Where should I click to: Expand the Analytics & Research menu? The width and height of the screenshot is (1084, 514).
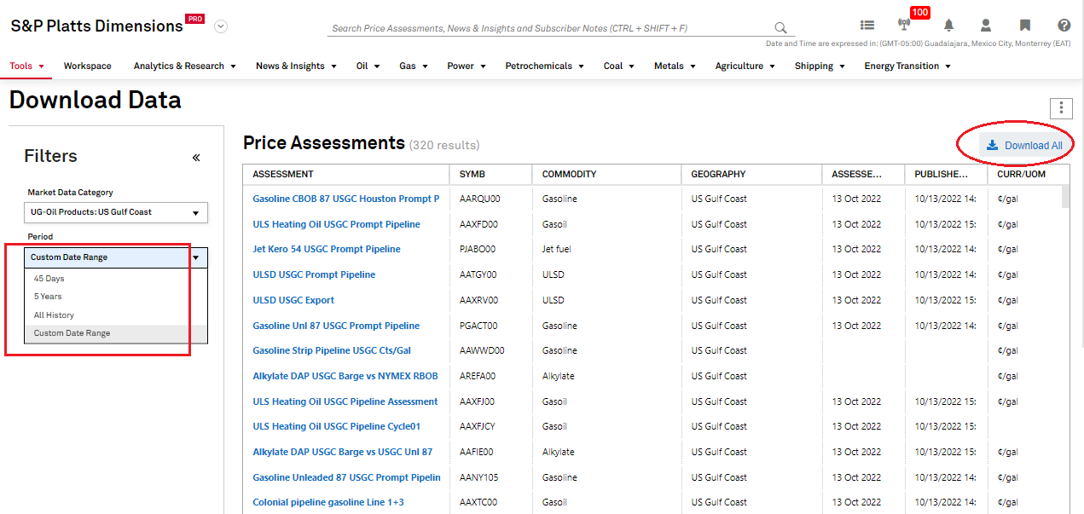[x=185, y=66]
